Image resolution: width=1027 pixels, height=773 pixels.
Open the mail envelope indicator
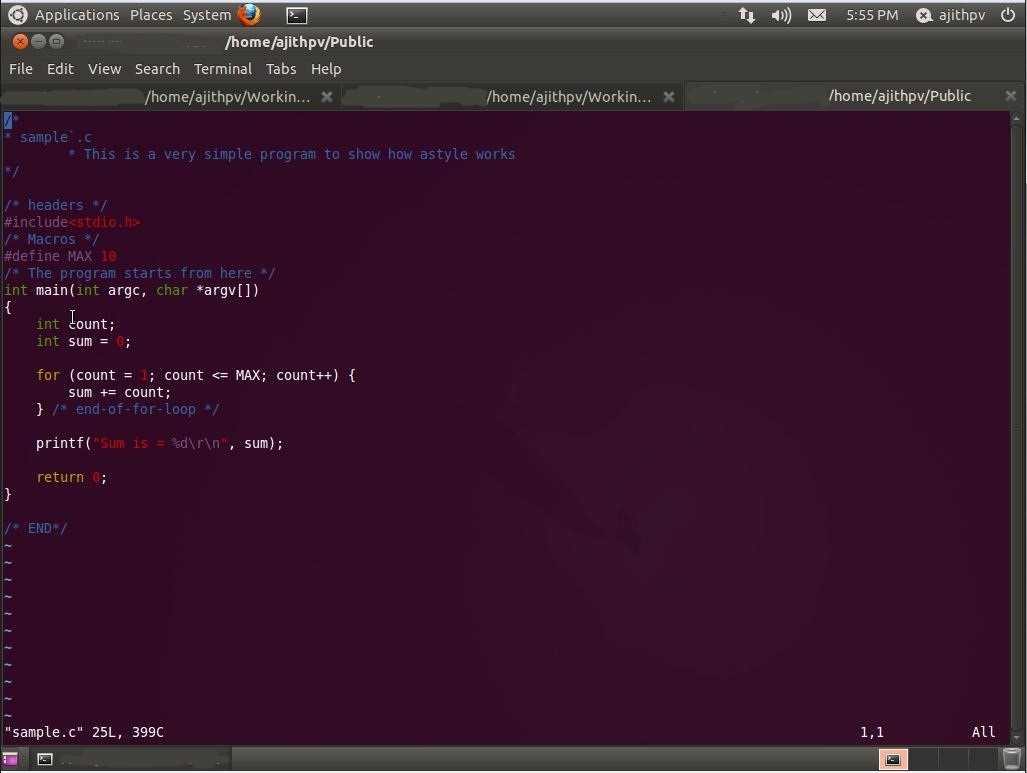(816, 14)
